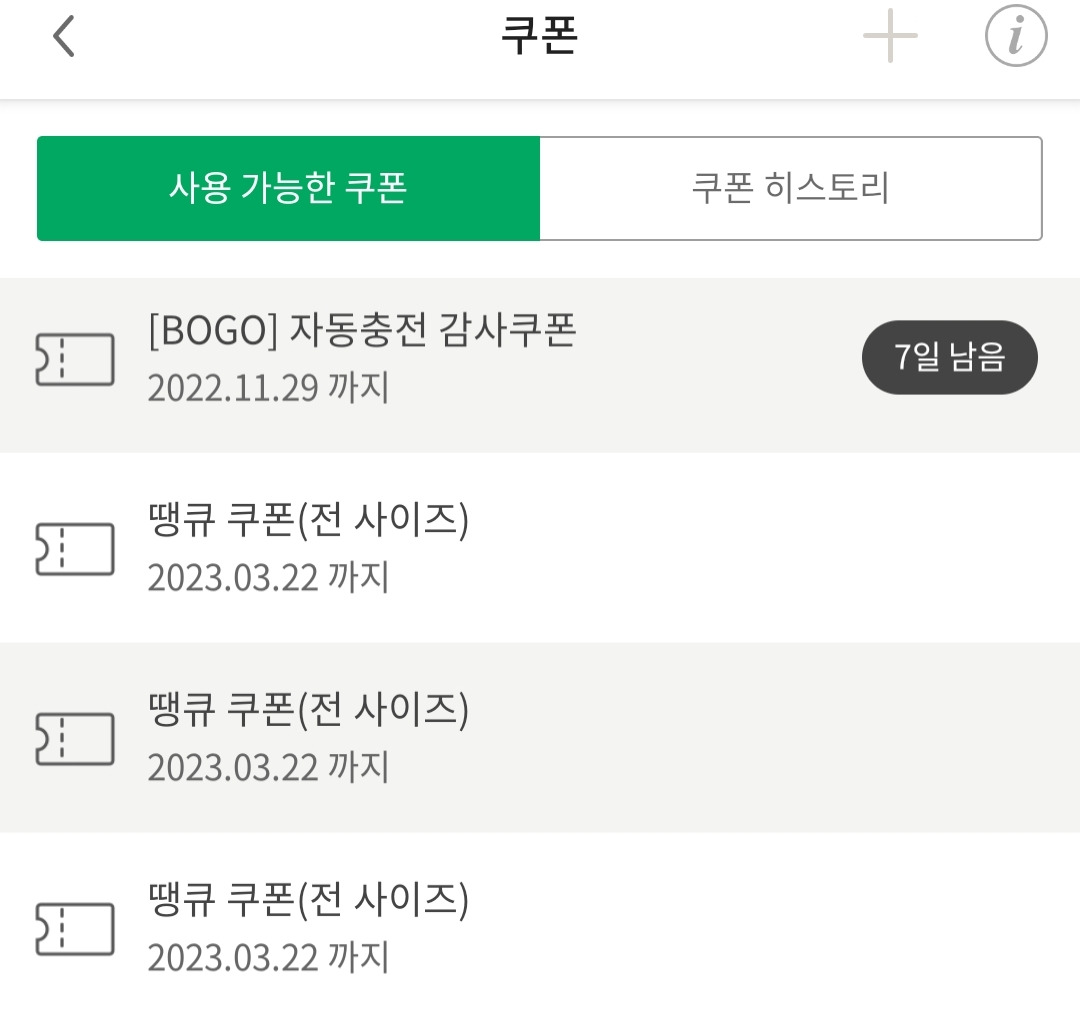Open the coupon info icon
Screen dimensions: 1080x1010
tap(1016, 37)
